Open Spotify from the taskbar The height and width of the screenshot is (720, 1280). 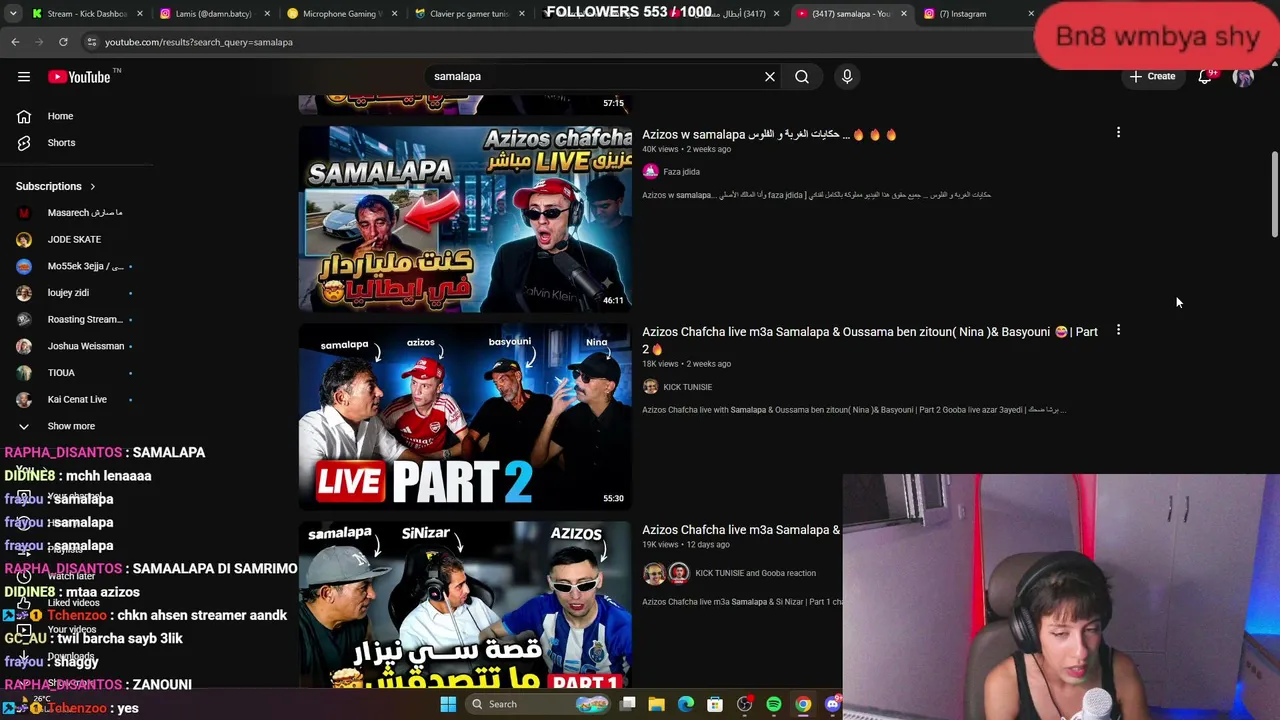(x=774, y=704)
